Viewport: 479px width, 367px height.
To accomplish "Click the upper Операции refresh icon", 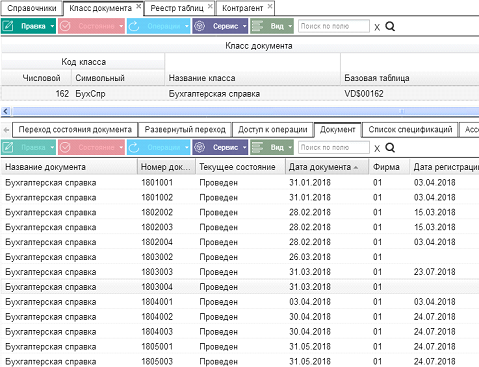I will (134, 26).
